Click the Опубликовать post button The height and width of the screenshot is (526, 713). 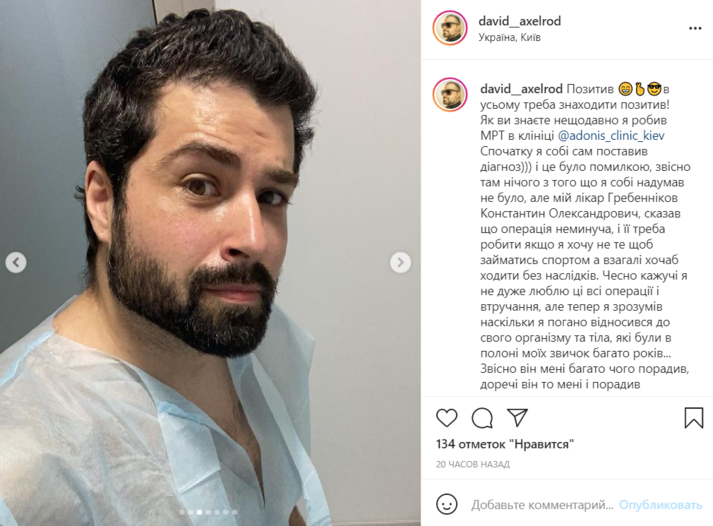coord(660,505)
